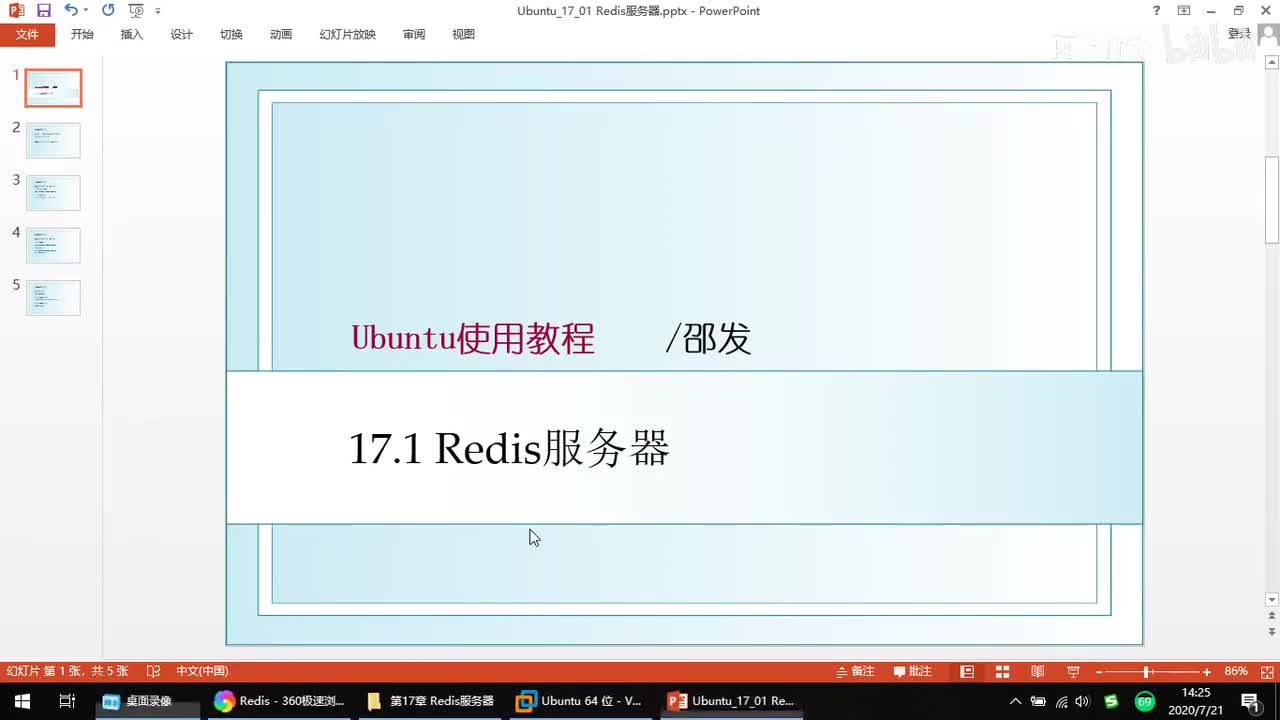Switch to the 动画 ribbon tab
The width and height of the screenshot is (1280, 720).
[x=281, y=34]
